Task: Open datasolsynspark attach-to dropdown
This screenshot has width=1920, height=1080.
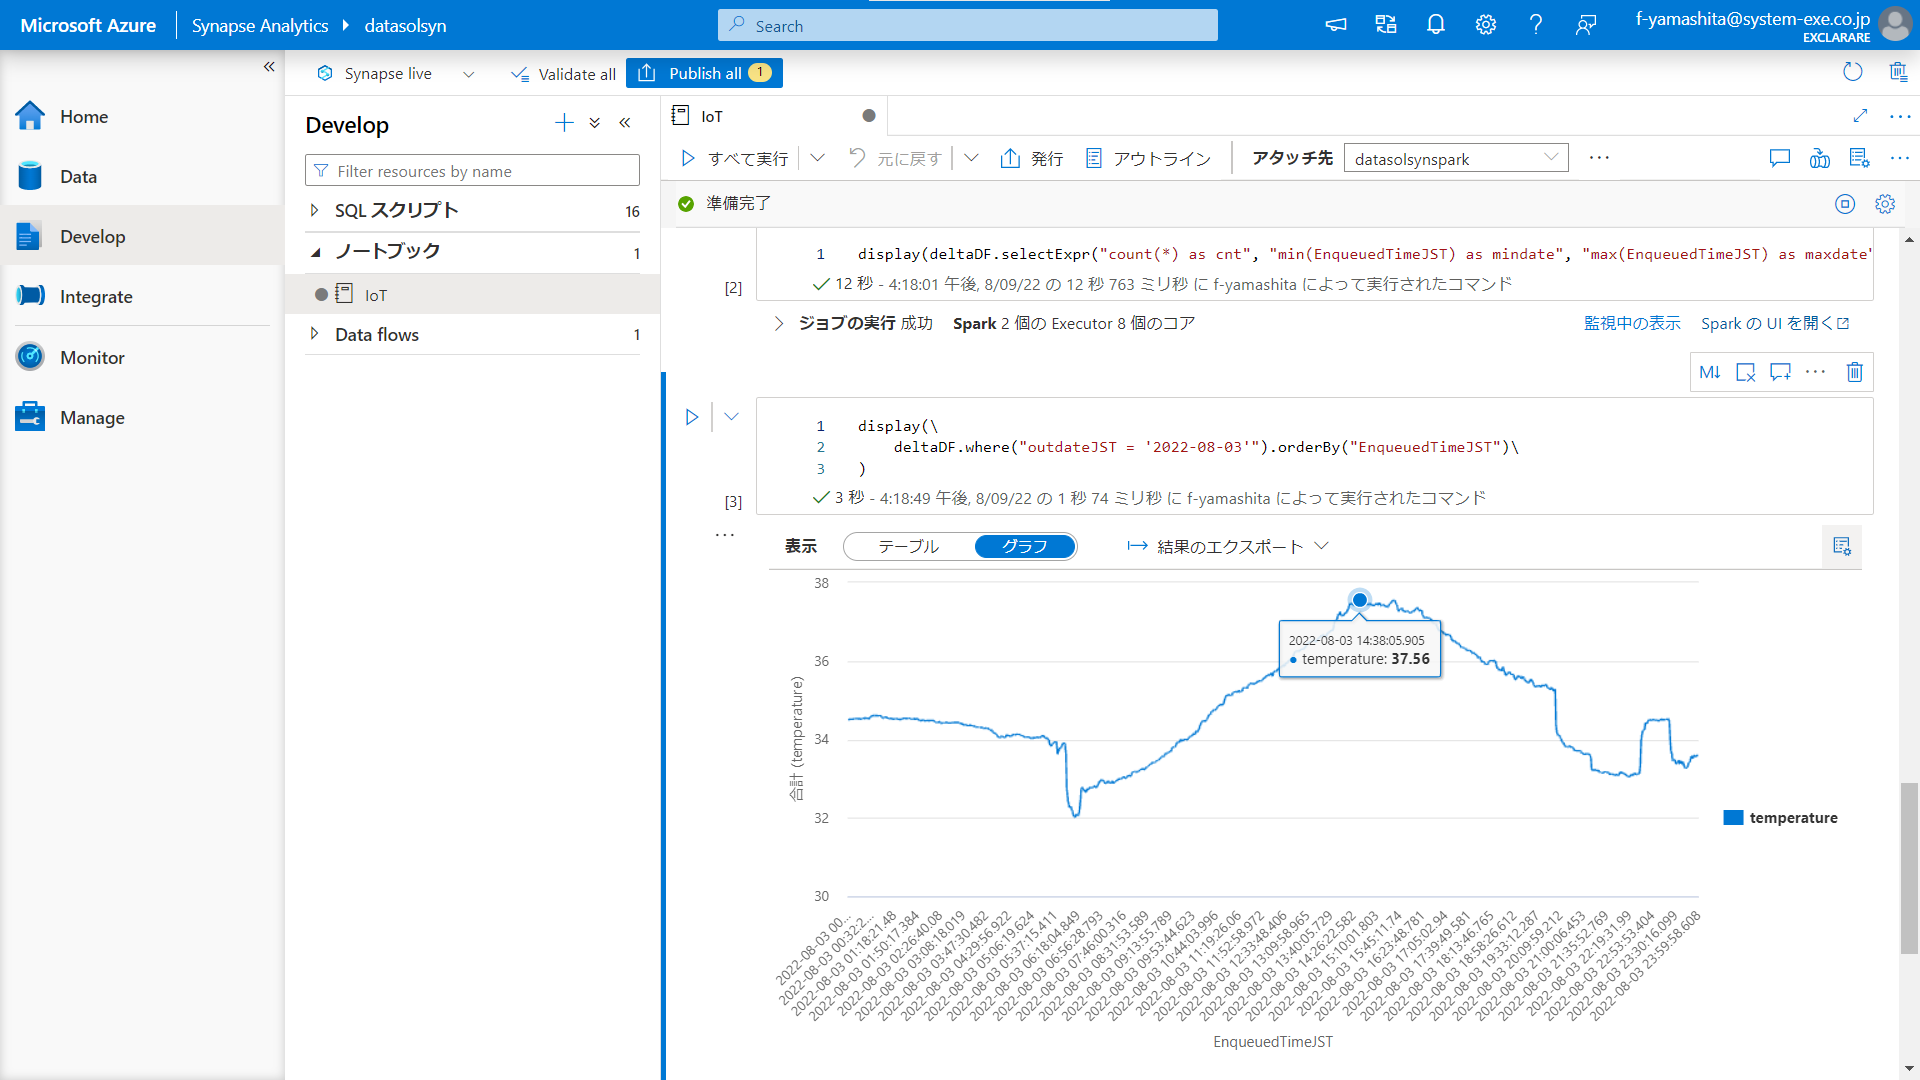Action: click(1455, 159)
